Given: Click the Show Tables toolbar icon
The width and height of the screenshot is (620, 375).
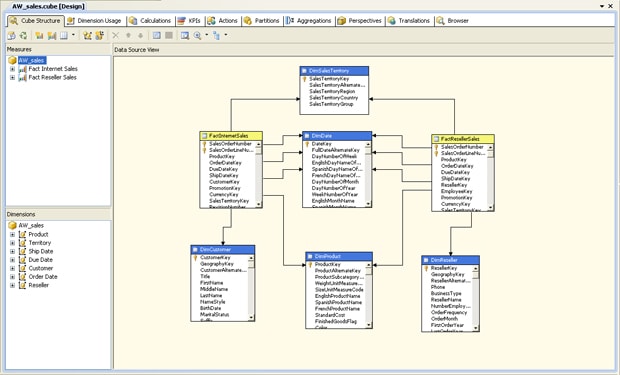Looking at the screenshot, I should click(x=157, y=36).
